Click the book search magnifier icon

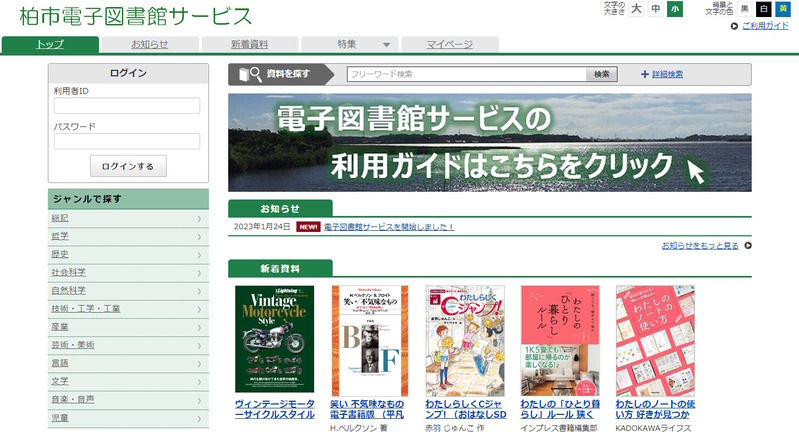250,74
